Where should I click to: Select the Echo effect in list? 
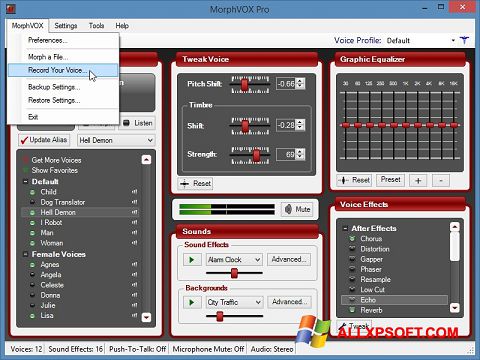pyautogui.click(x=394, y=300)
